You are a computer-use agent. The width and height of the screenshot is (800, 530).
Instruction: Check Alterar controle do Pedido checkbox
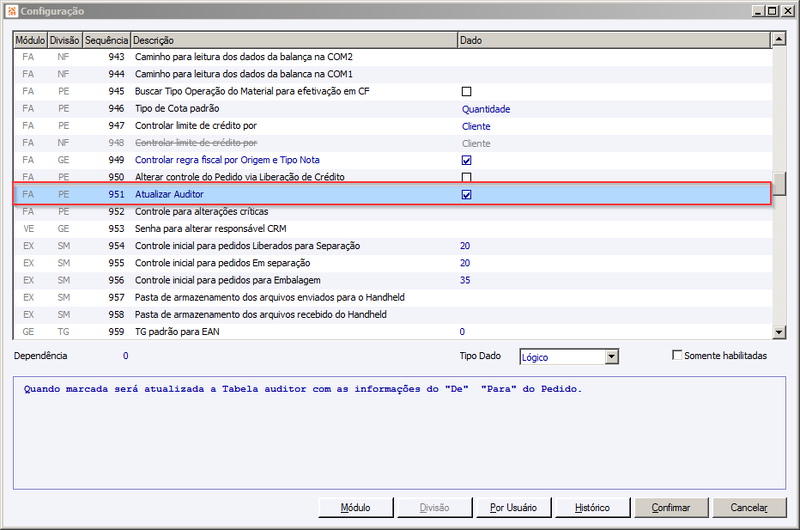pos(466,177)
